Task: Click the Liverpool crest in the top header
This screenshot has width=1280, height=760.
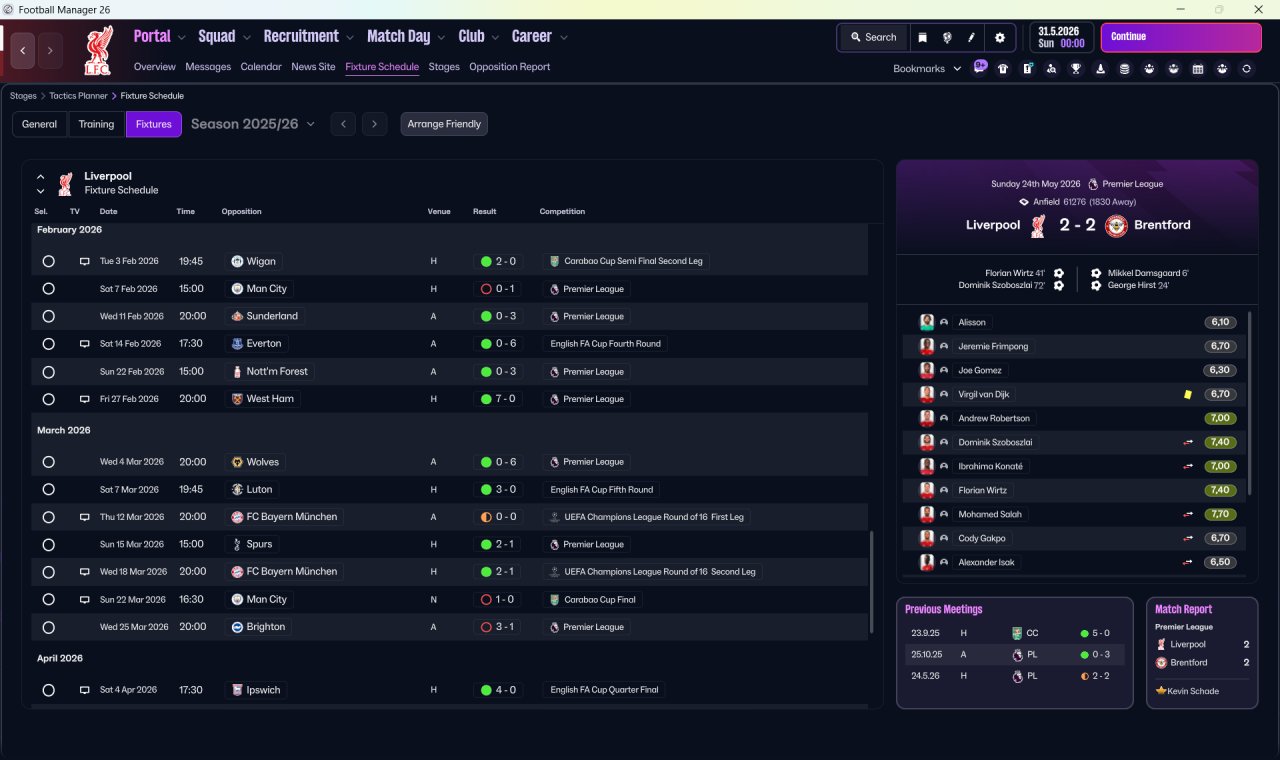Action: (98, 51)
